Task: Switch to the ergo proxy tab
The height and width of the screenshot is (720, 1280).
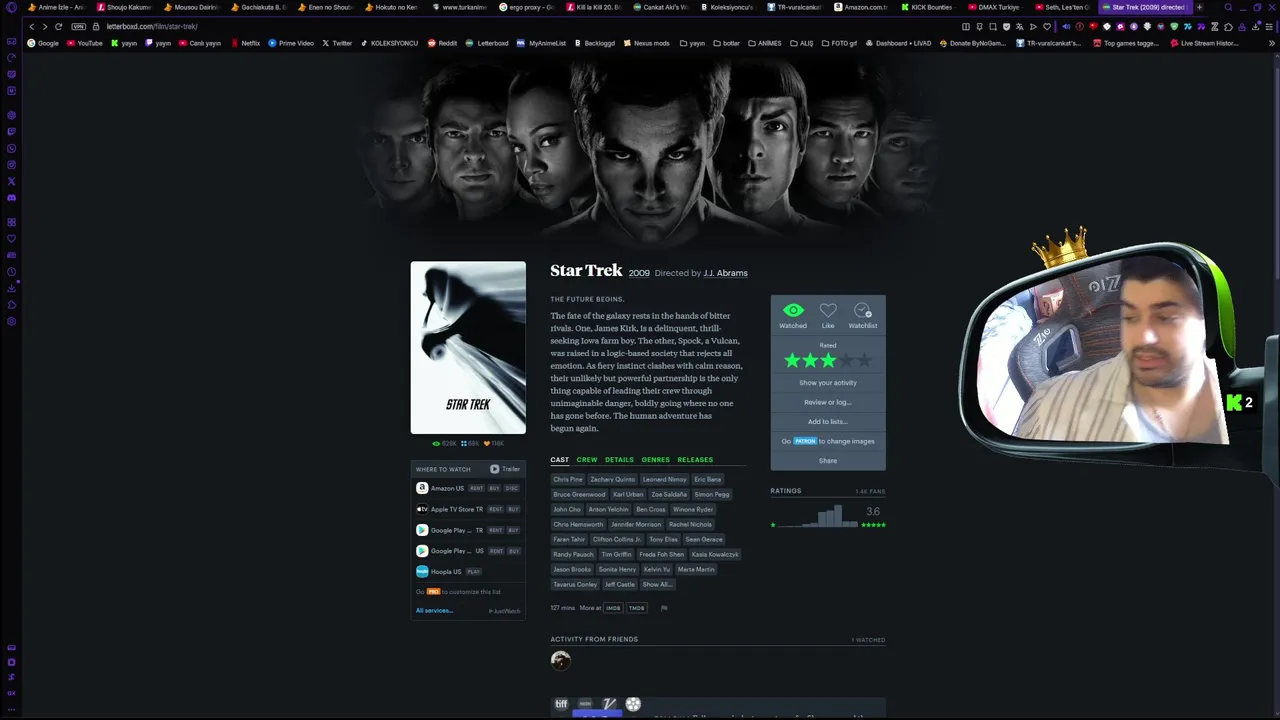Action: tap(526, 7)
